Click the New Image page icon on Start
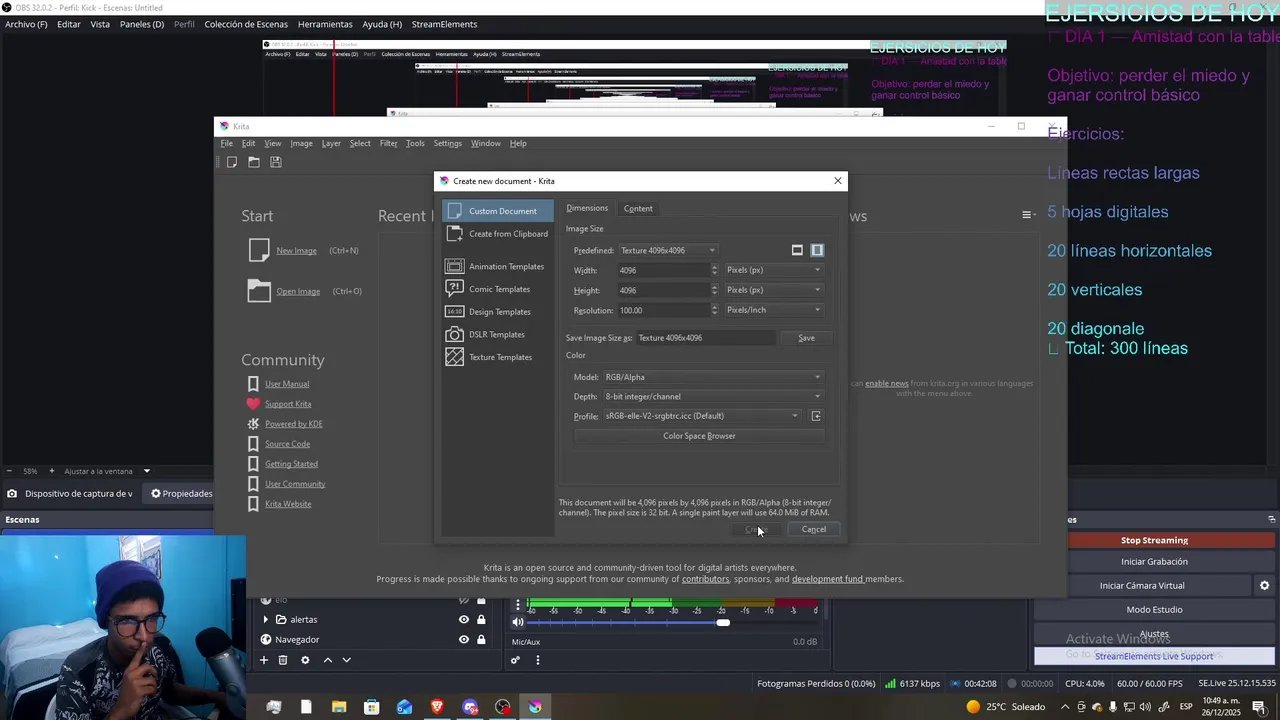Viewport: 1280px width, 720px height. [x=259, y=250]
